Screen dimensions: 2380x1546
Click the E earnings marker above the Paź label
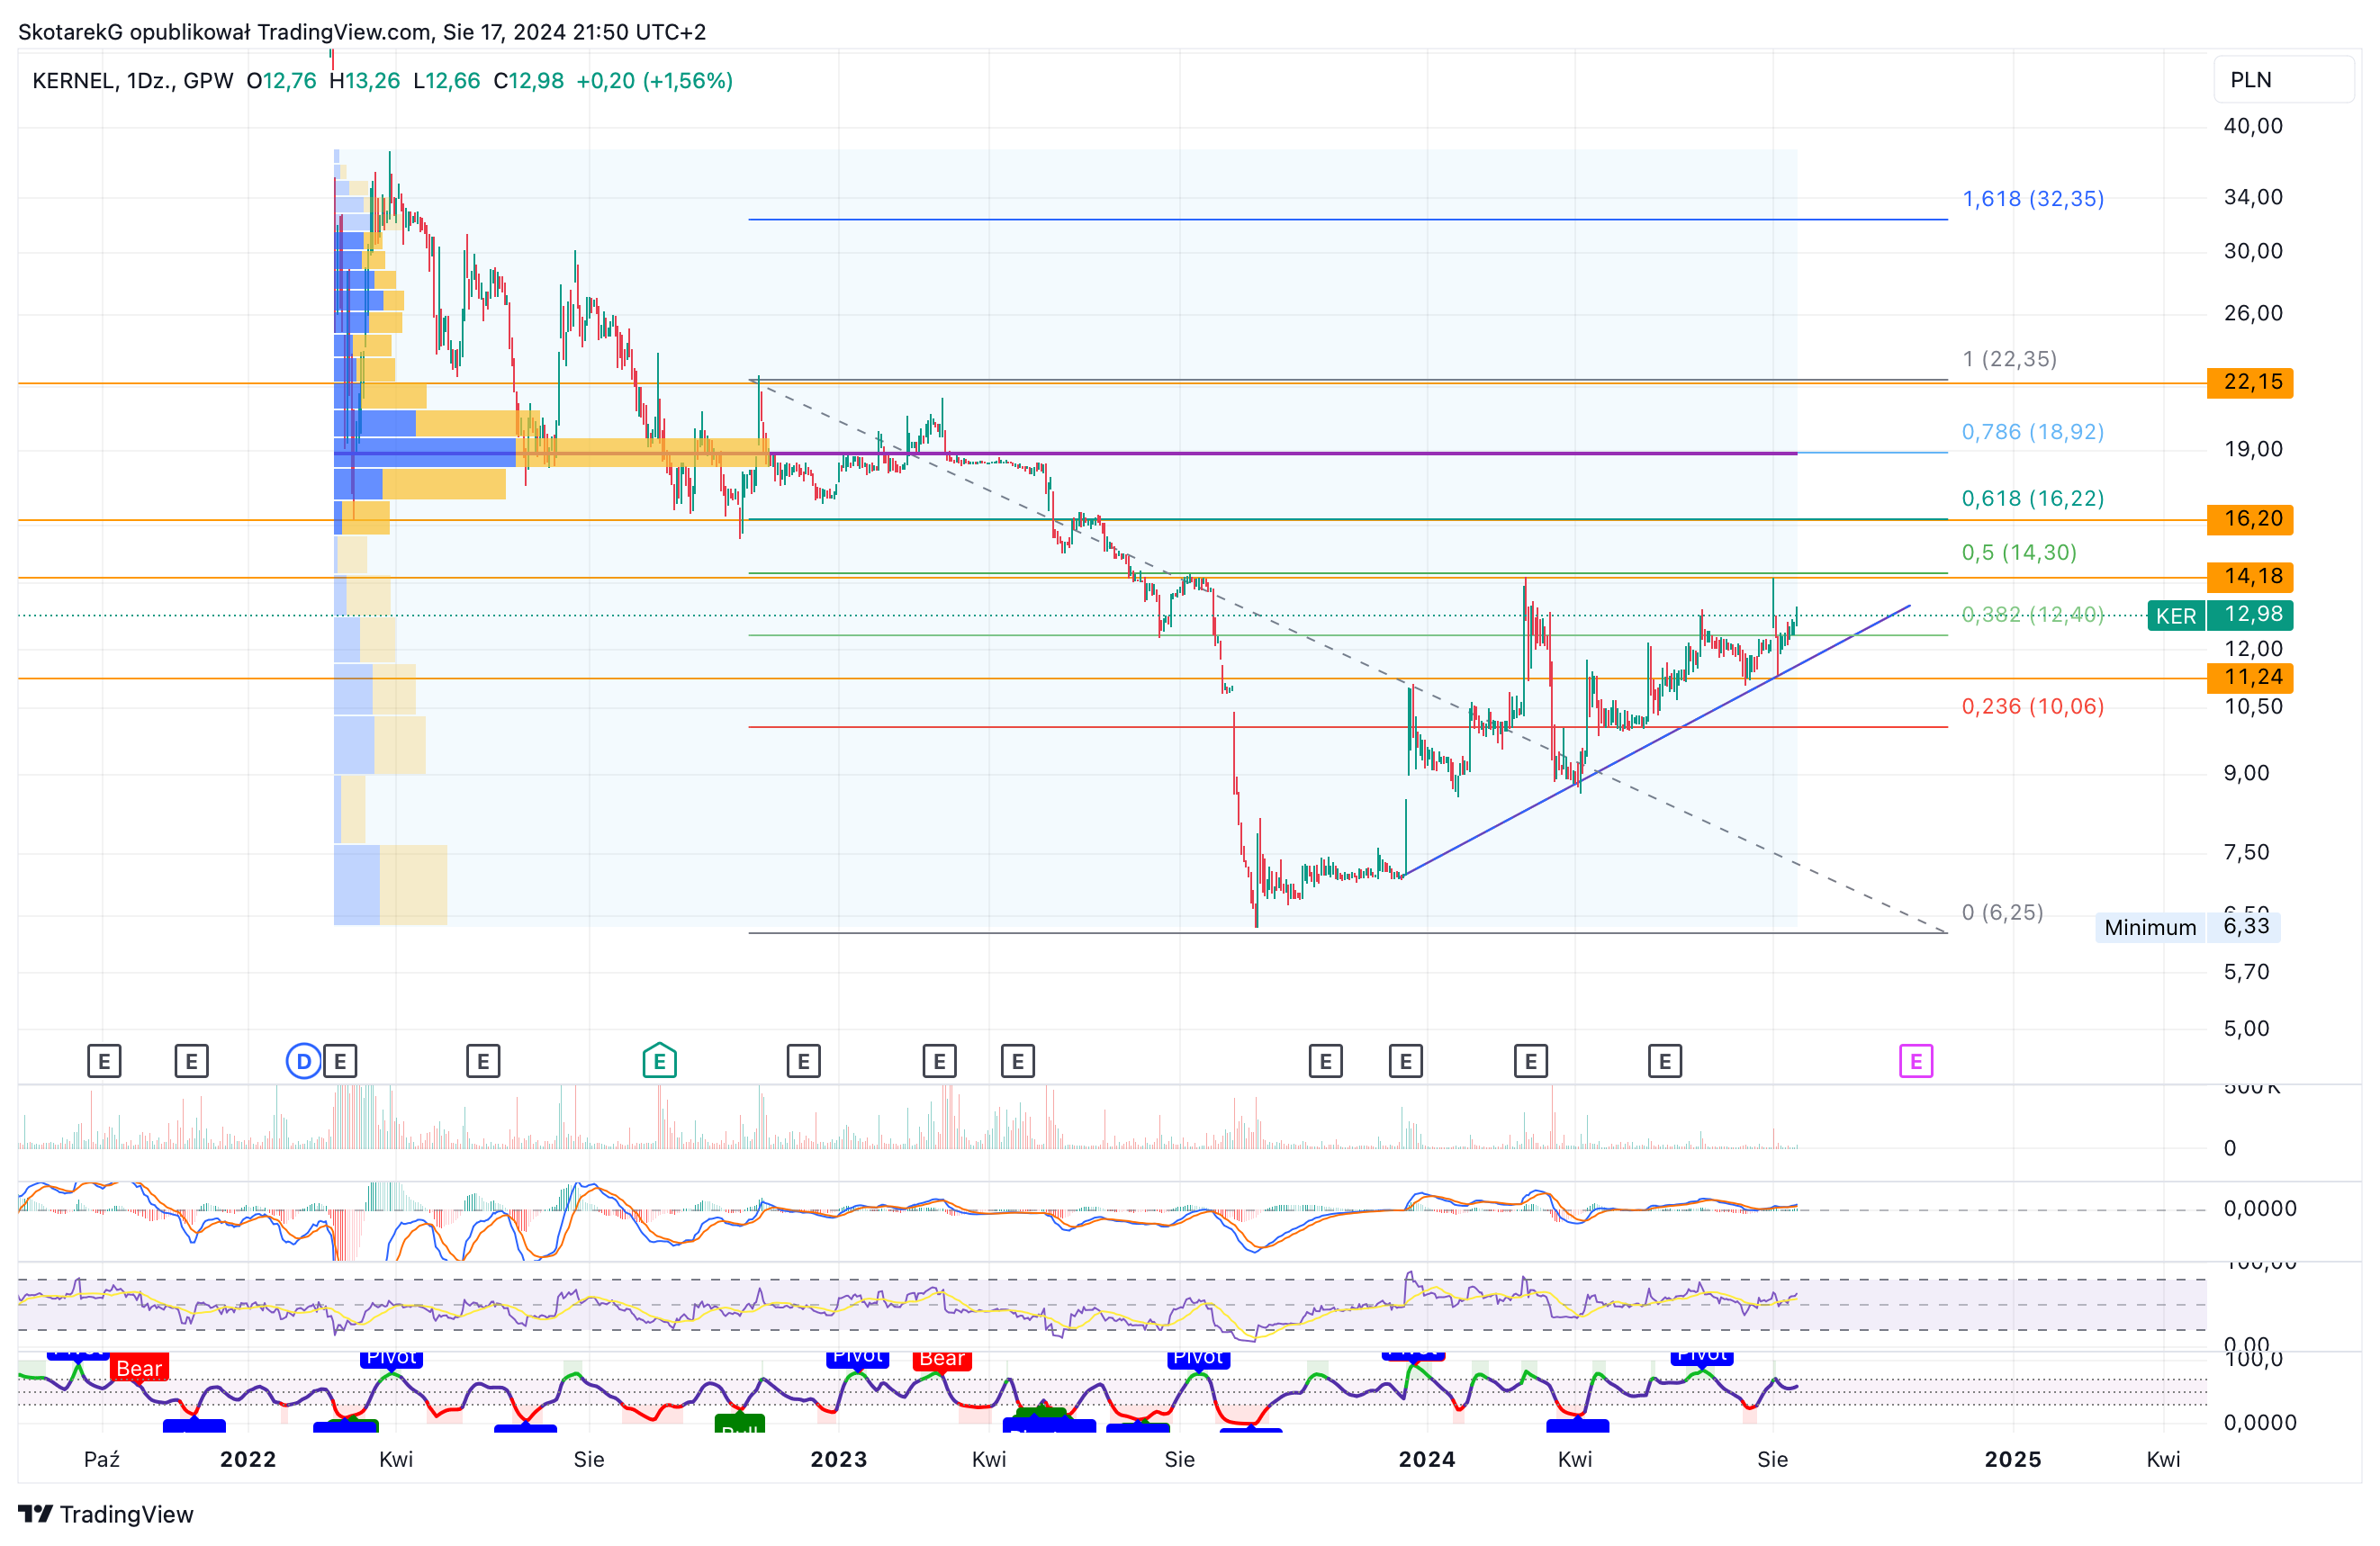[104, 1061]
